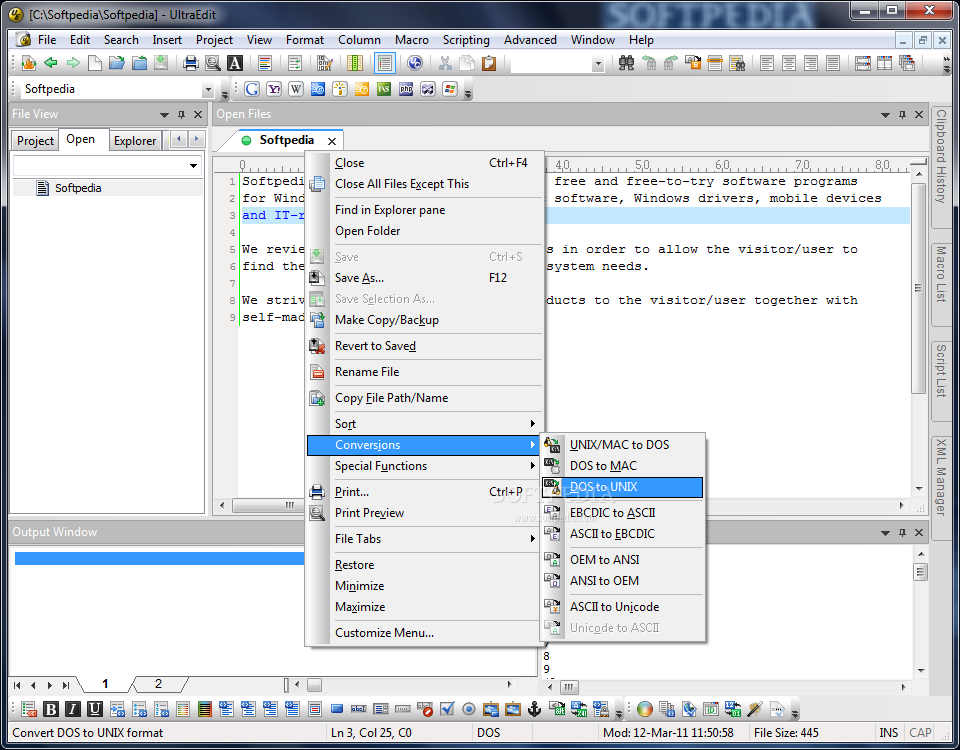Open the Advanced menu
The width and height of the screenshot is (960, 750).
click(530, 40)
